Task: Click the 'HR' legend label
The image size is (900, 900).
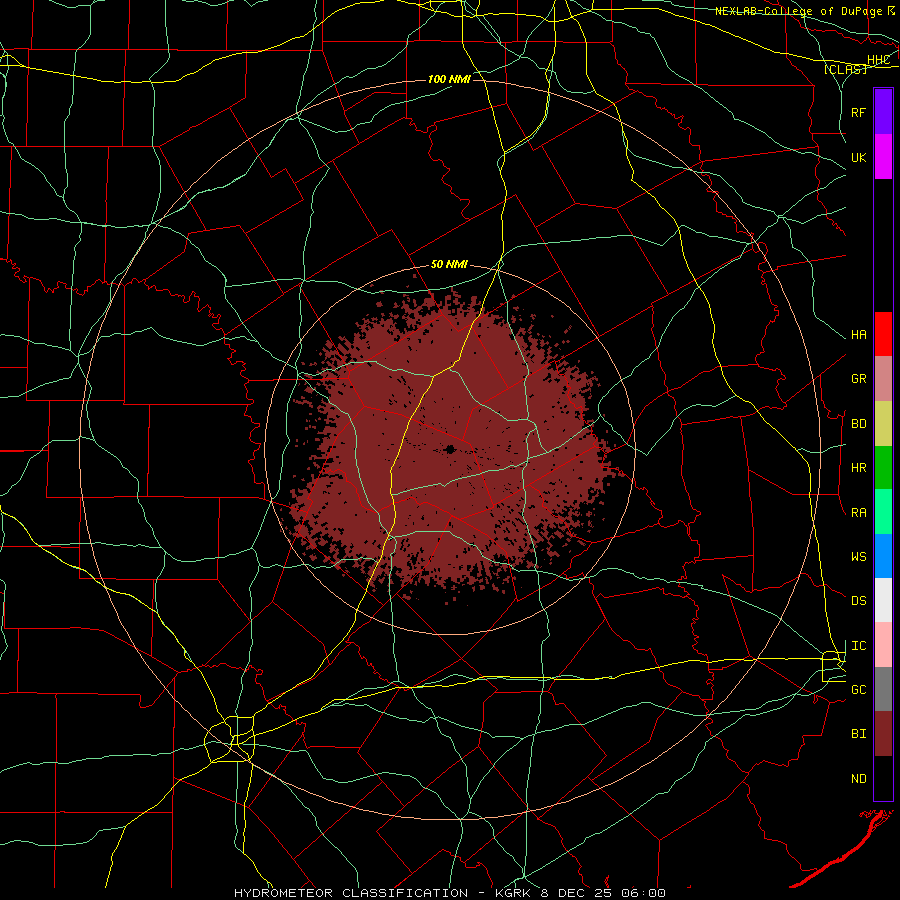Action: (858, 468)
